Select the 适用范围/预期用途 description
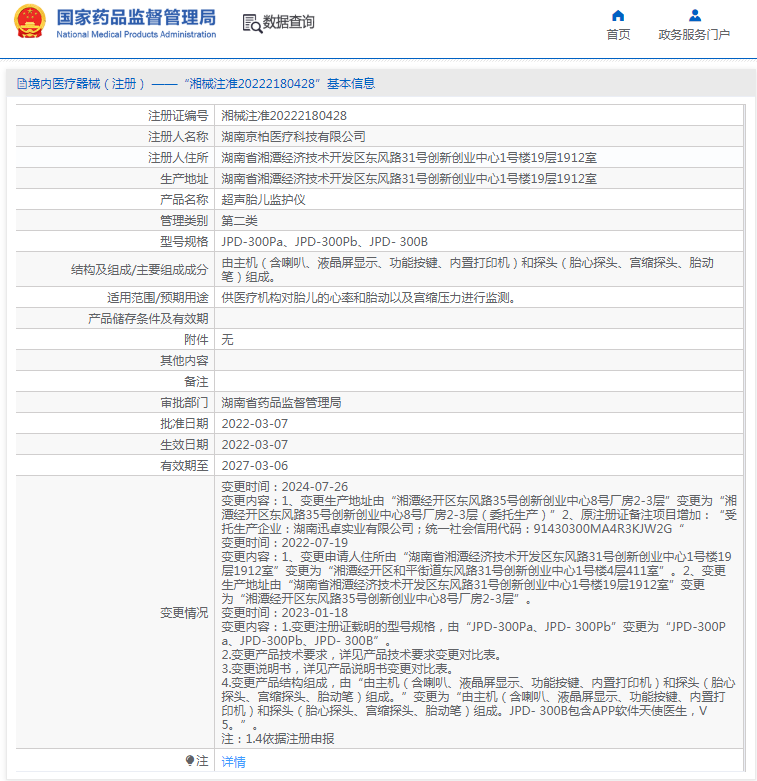 pyautogui.click(x=369, y=297)
